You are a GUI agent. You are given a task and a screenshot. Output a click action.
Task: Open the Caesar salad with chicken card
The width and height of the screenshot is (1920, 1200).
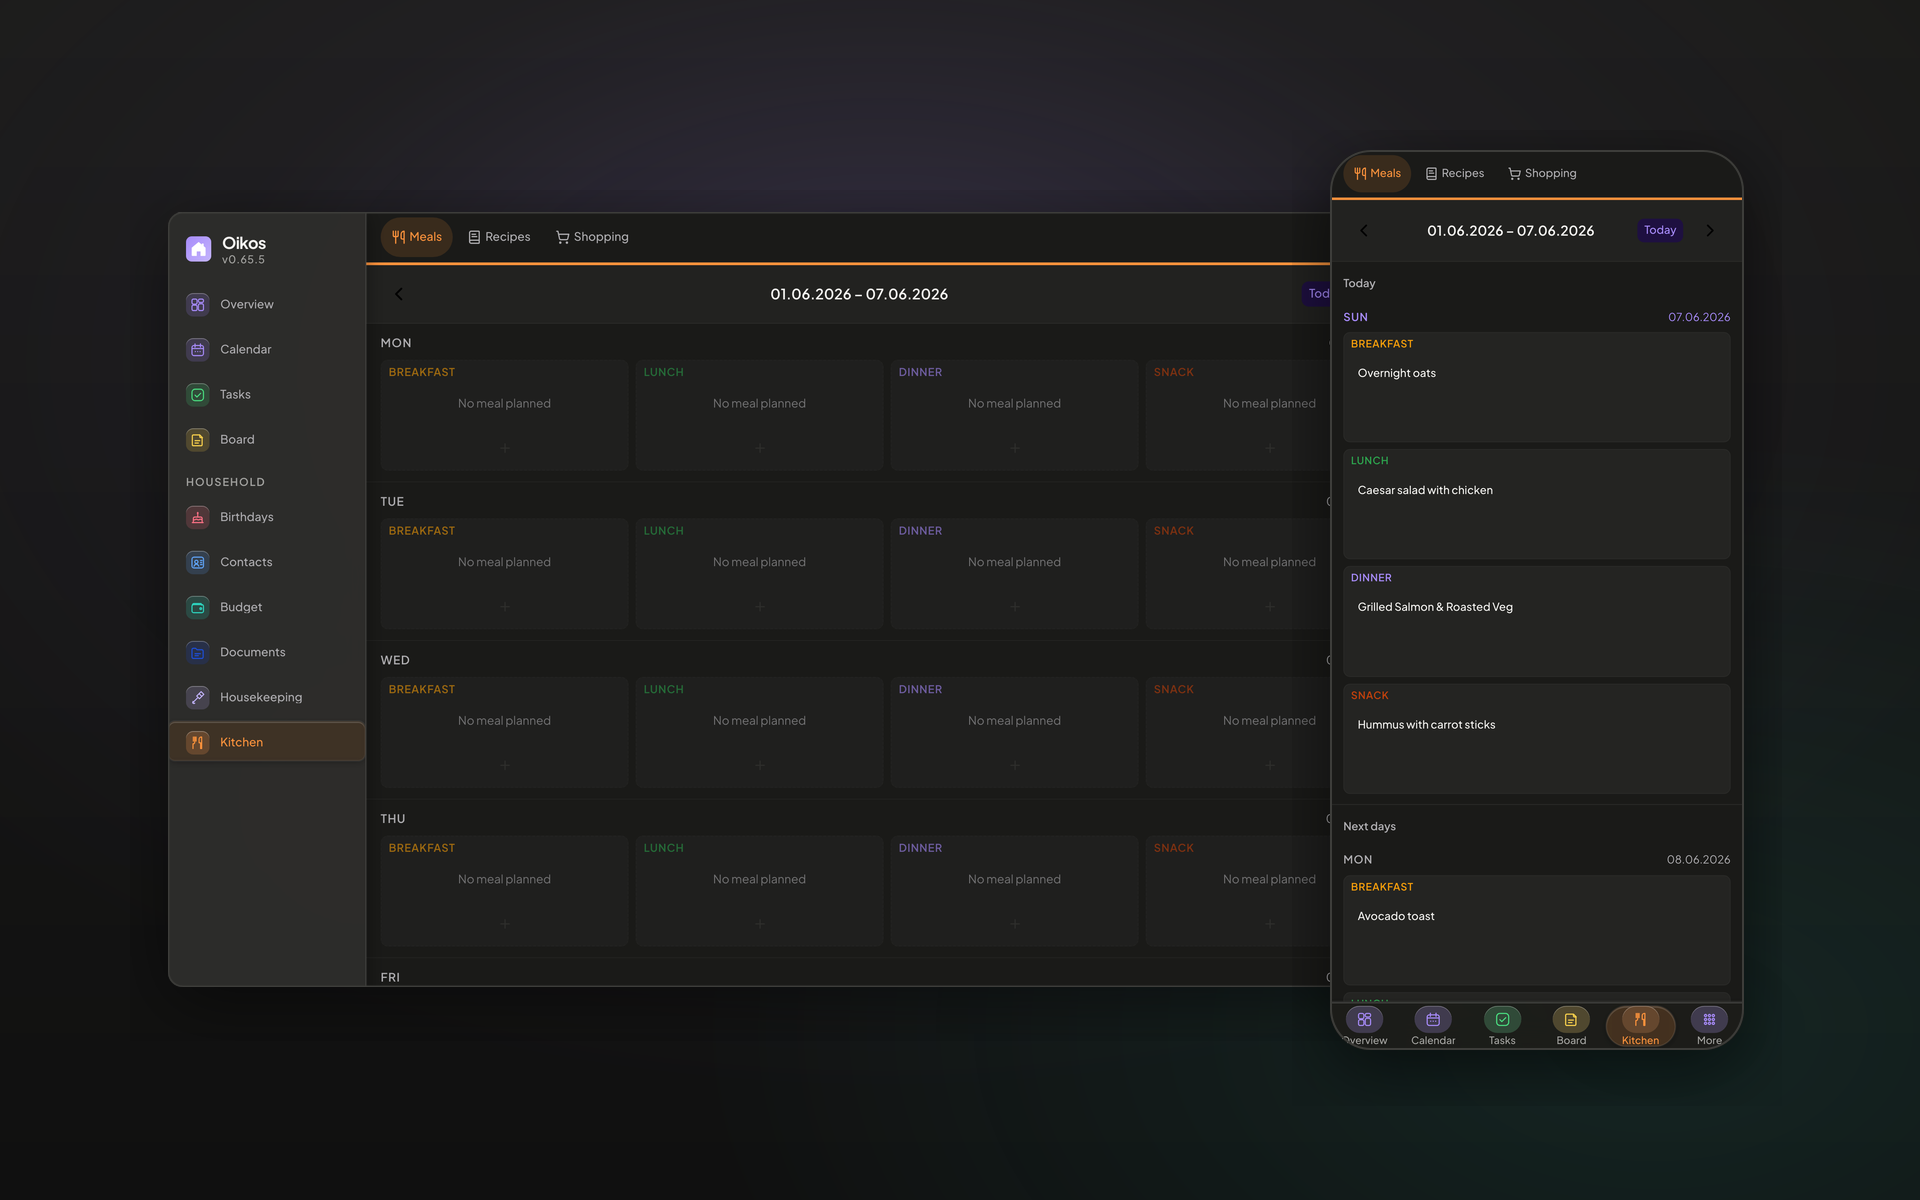pos(1536,504)
